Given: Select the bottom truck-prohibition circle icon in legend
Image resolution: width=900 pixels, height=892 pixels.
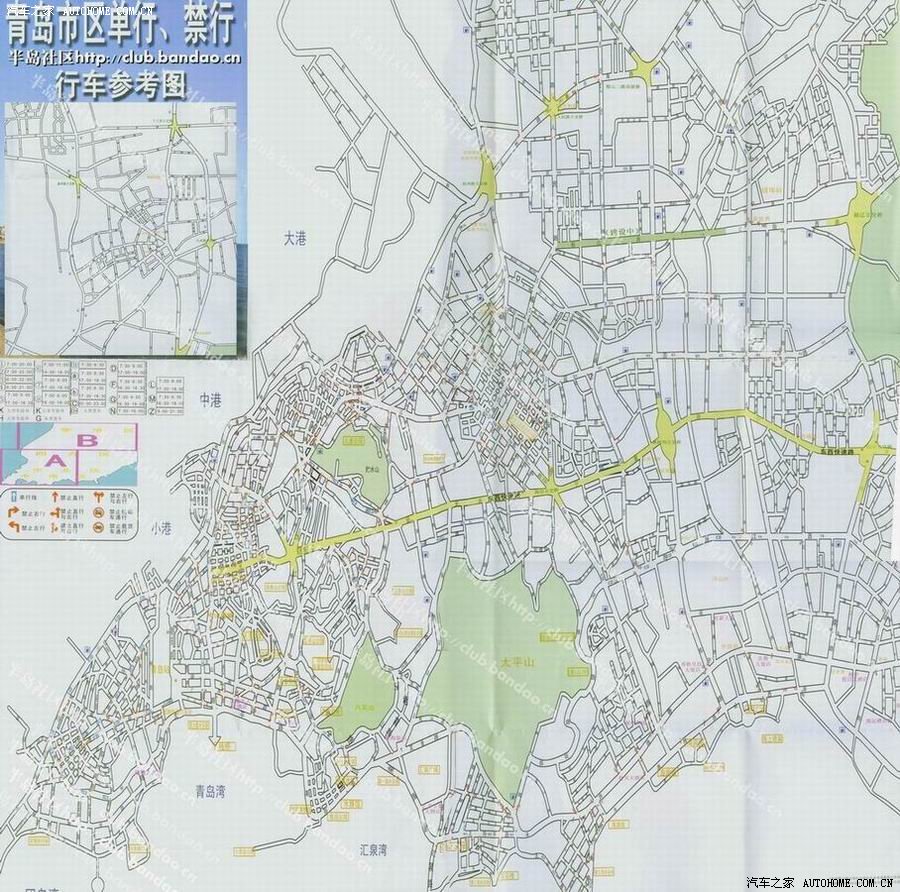Looking at the screenshot, I should coord(100,527).
